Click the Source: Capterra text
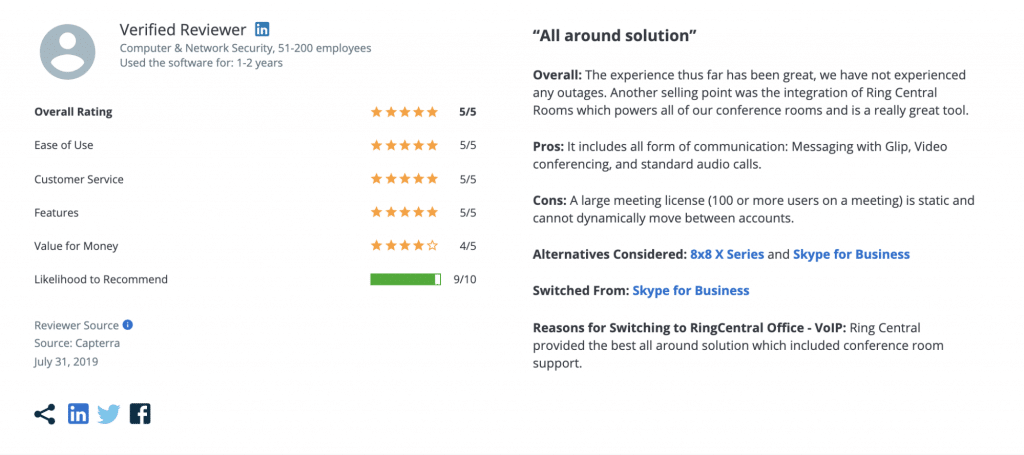 (77, 343)
